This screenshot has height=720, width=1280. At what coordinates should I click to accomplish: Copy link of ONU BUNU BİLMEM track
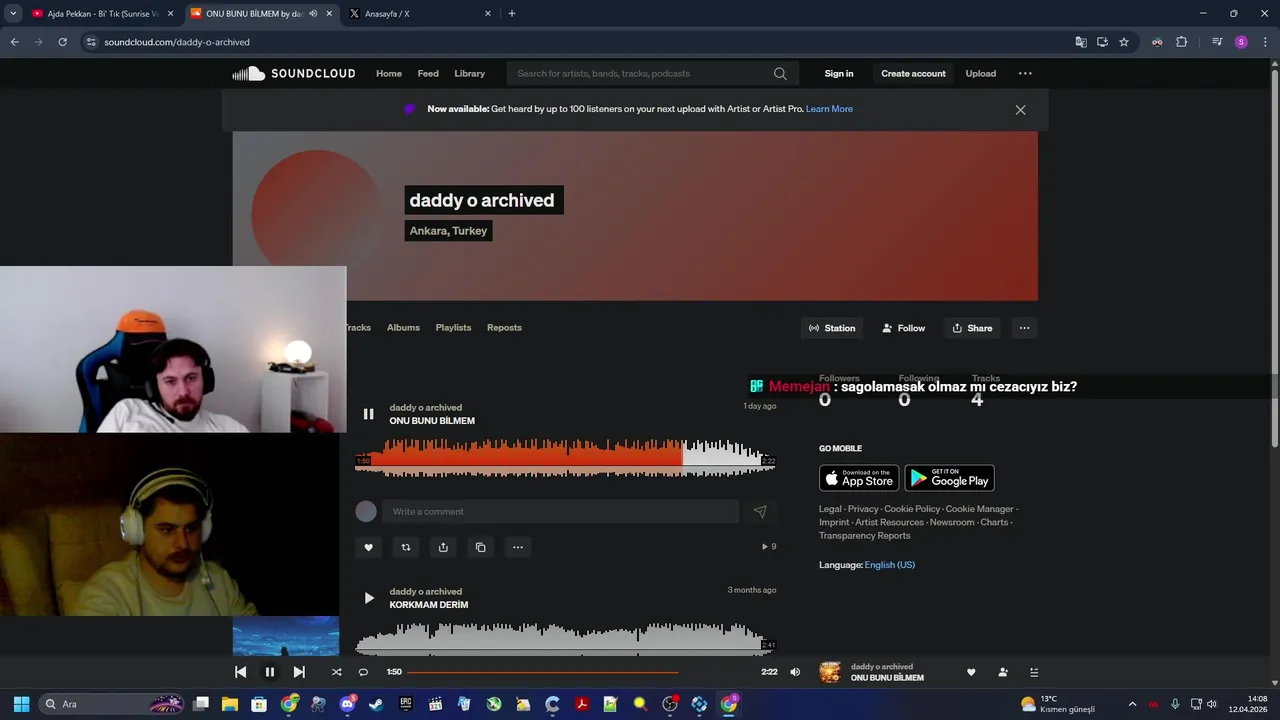(x=480, y=547)
